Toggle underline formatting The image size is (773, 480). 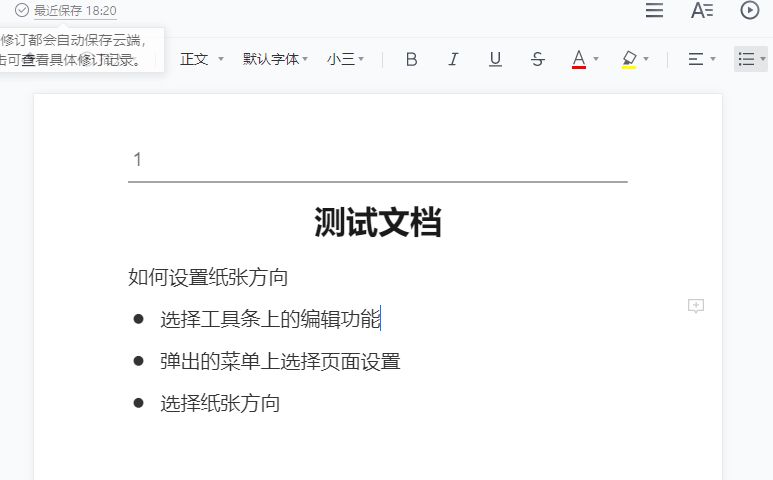[495, 59]
